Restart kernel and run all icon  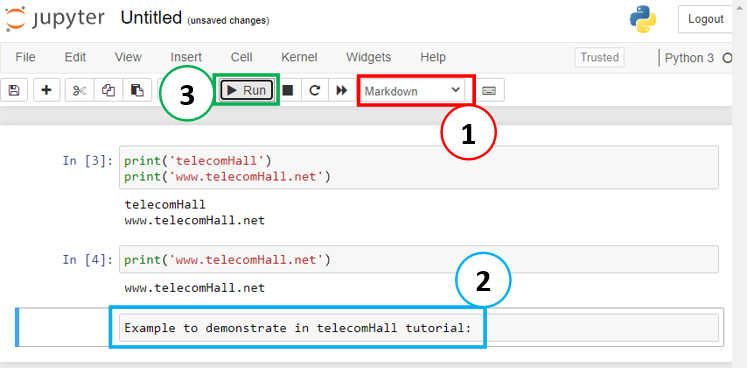click(x=342, y=91)
